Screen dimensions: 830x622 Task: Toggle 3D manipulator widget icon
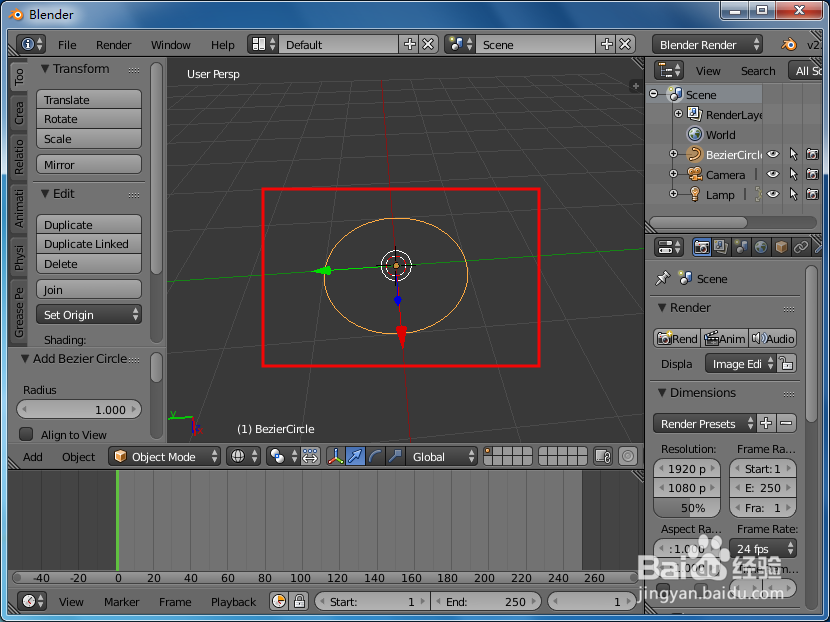[336, 456]
